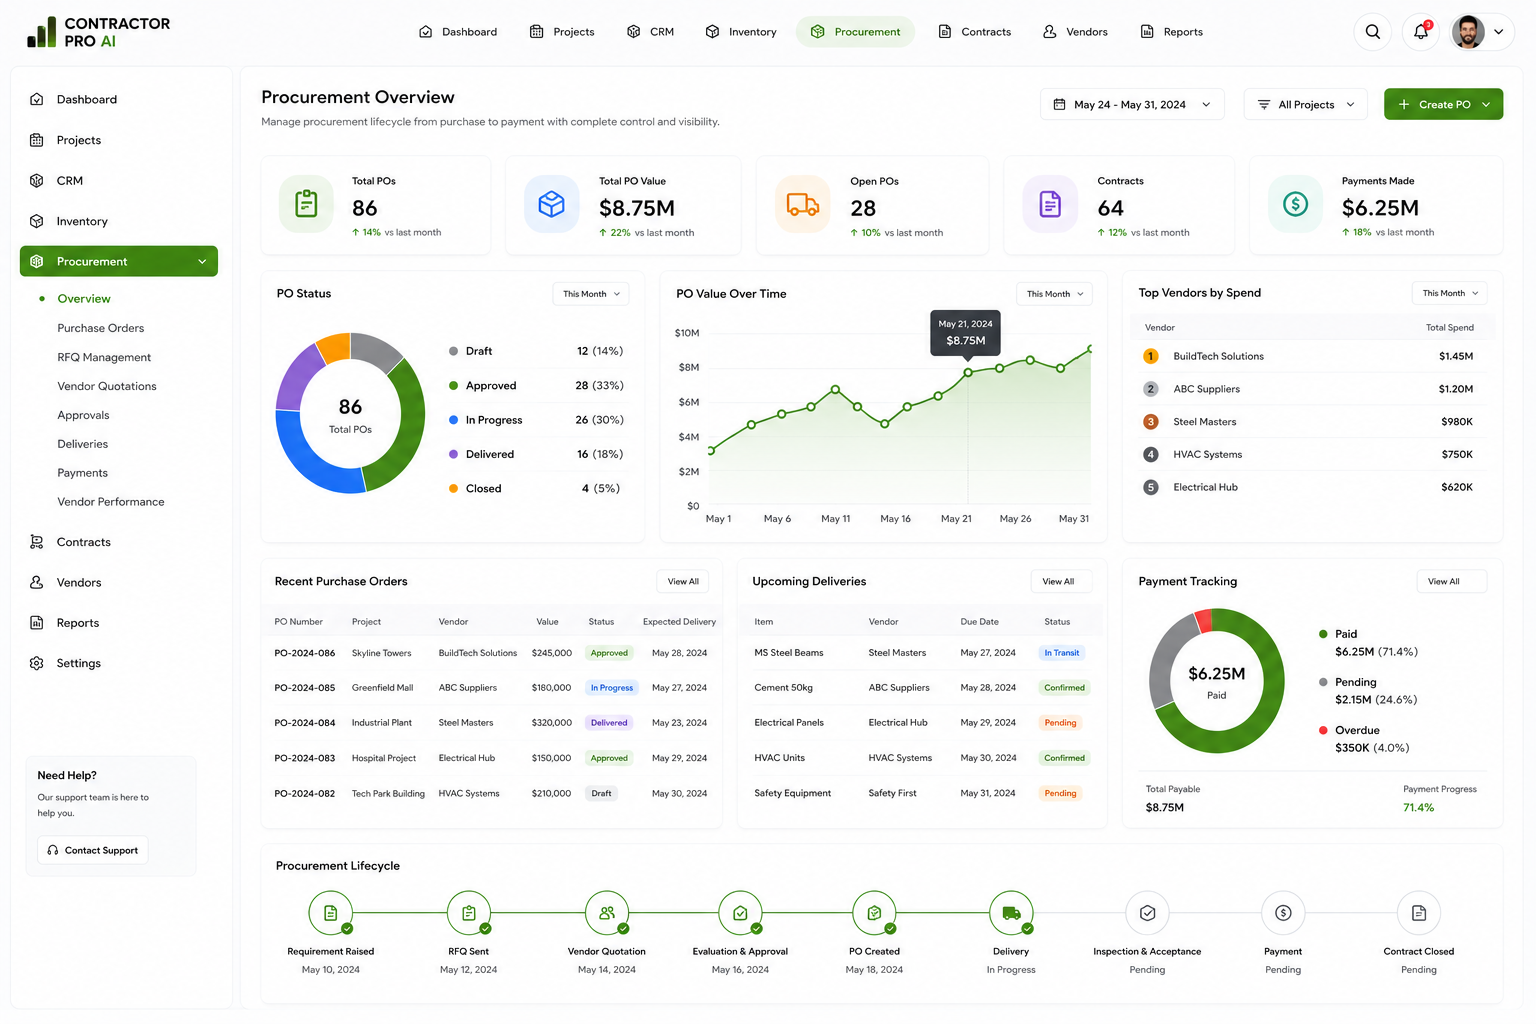The image size is (1536, 1024).
Task: Click the Payments Made dollar icon
Action: [1295, 205]
